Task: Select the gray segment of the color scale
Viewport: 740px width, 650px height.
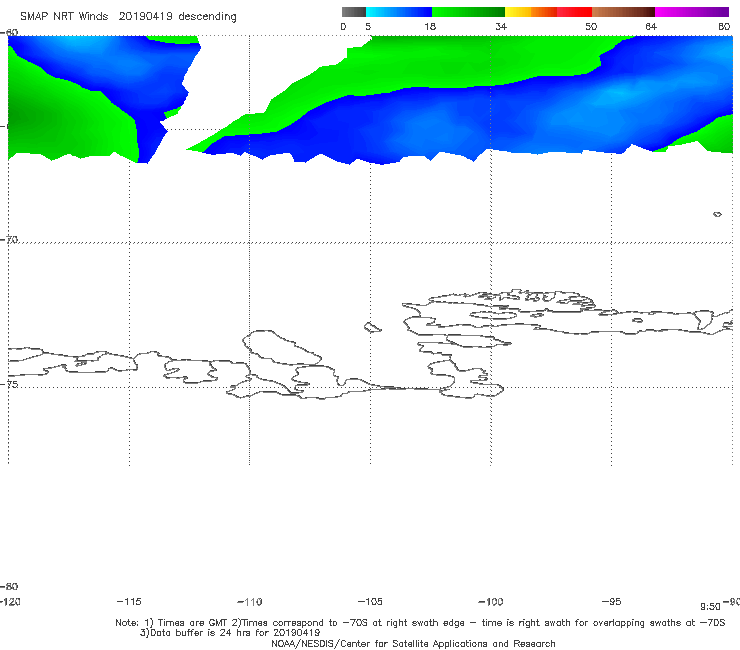Action: (354, 12)
